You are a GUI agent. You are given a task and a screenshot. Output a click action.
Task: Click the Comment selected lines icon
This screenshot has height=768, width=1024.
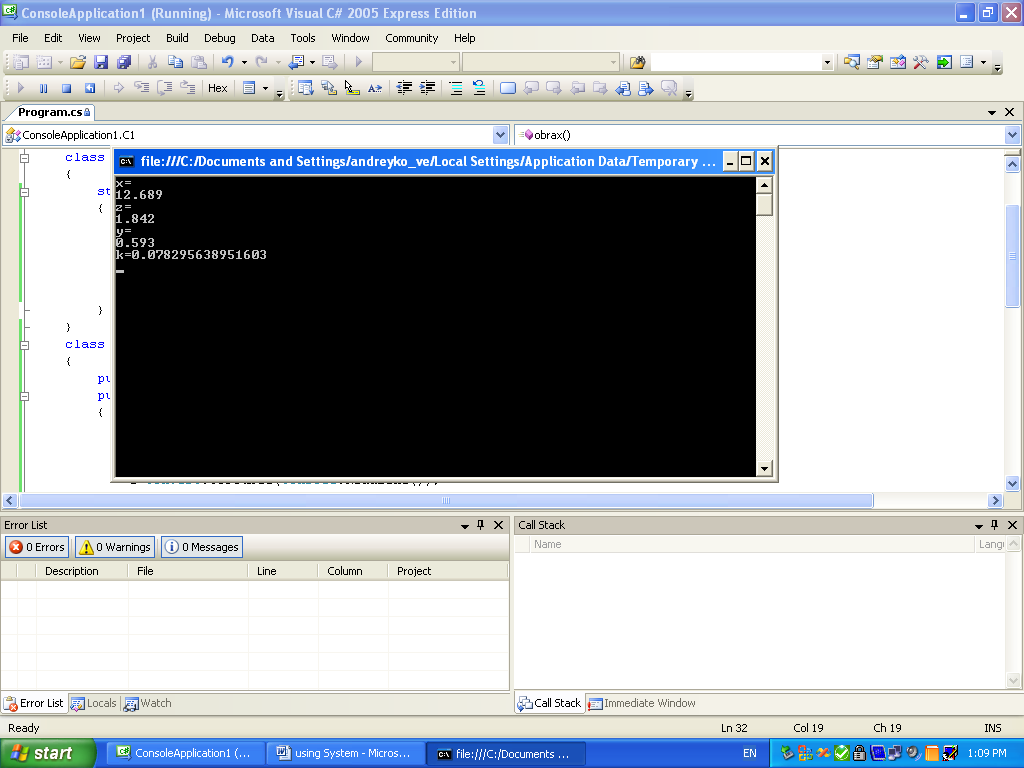tap(456, 88)
